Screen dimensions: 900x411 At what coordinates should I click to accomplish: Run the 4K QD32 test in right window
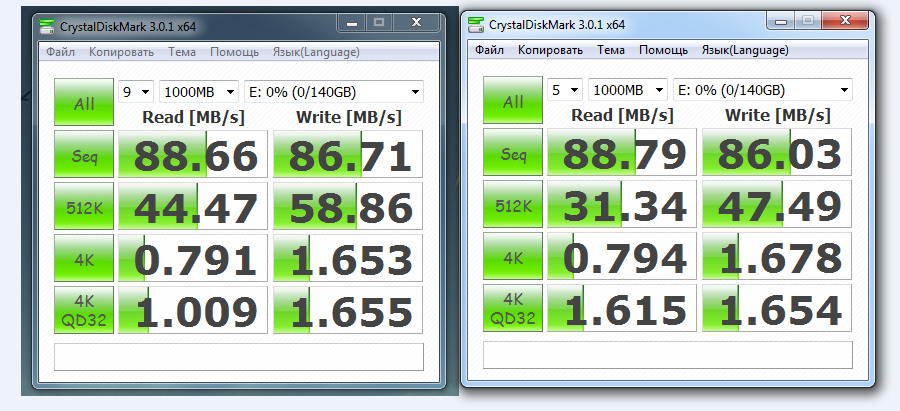(513, 308)
